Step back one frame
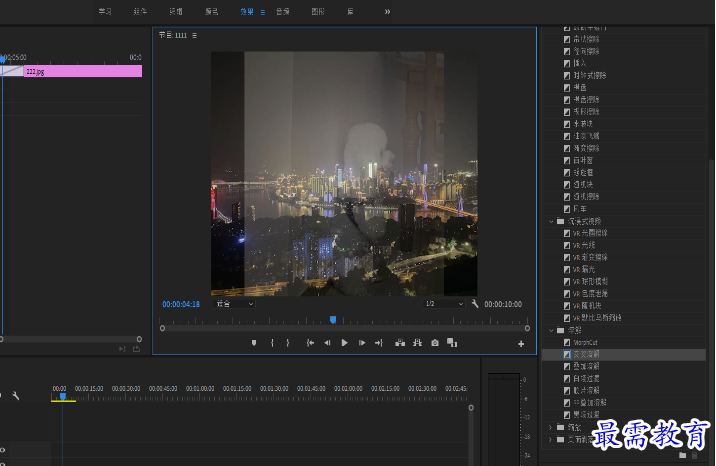 coord(327,343)
